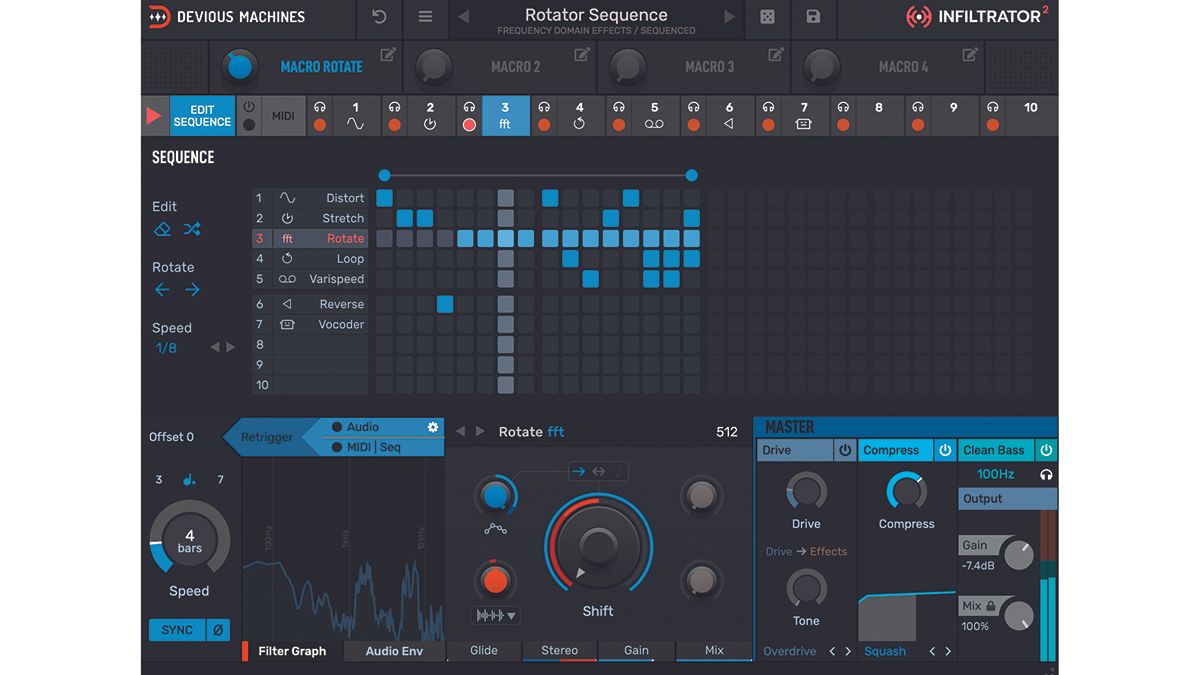Click the EDIT SEQUENCE button

pos(202,116)
